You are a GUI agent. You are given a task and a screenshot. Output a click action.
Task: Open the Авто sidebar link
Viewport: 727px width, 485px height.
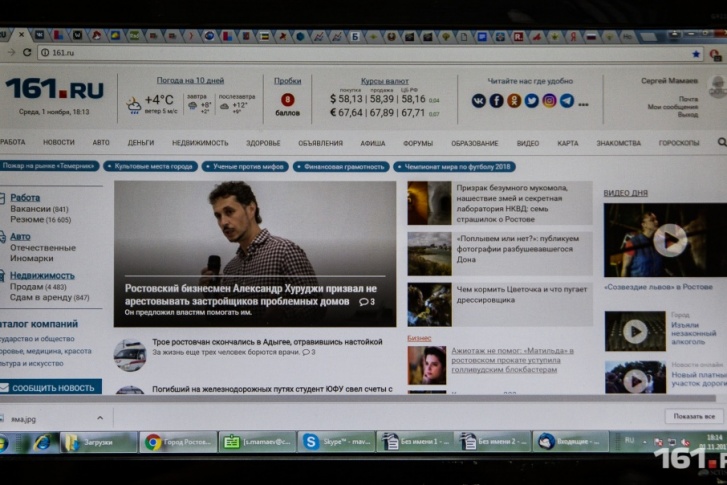click(20, 236)
